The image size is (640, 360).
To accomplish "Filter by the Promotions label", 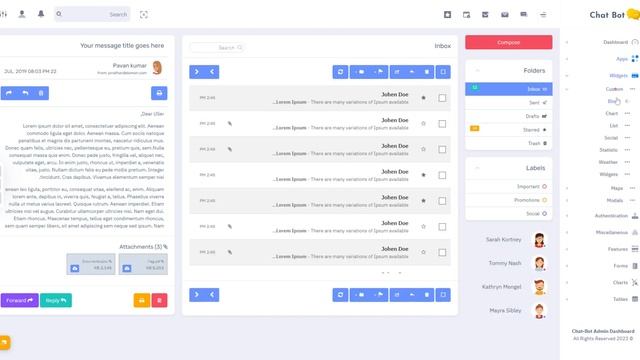I will pos(509,200).
